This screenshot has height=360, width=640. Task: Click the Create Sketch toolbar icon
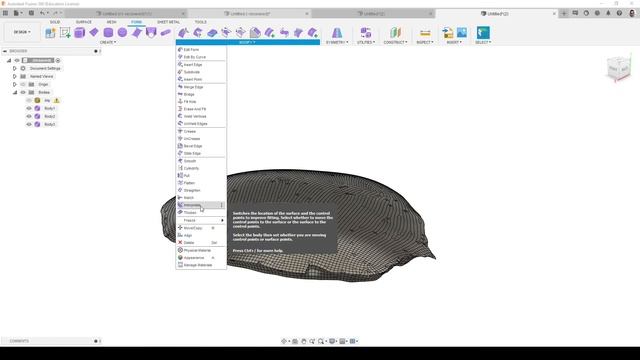65,33
